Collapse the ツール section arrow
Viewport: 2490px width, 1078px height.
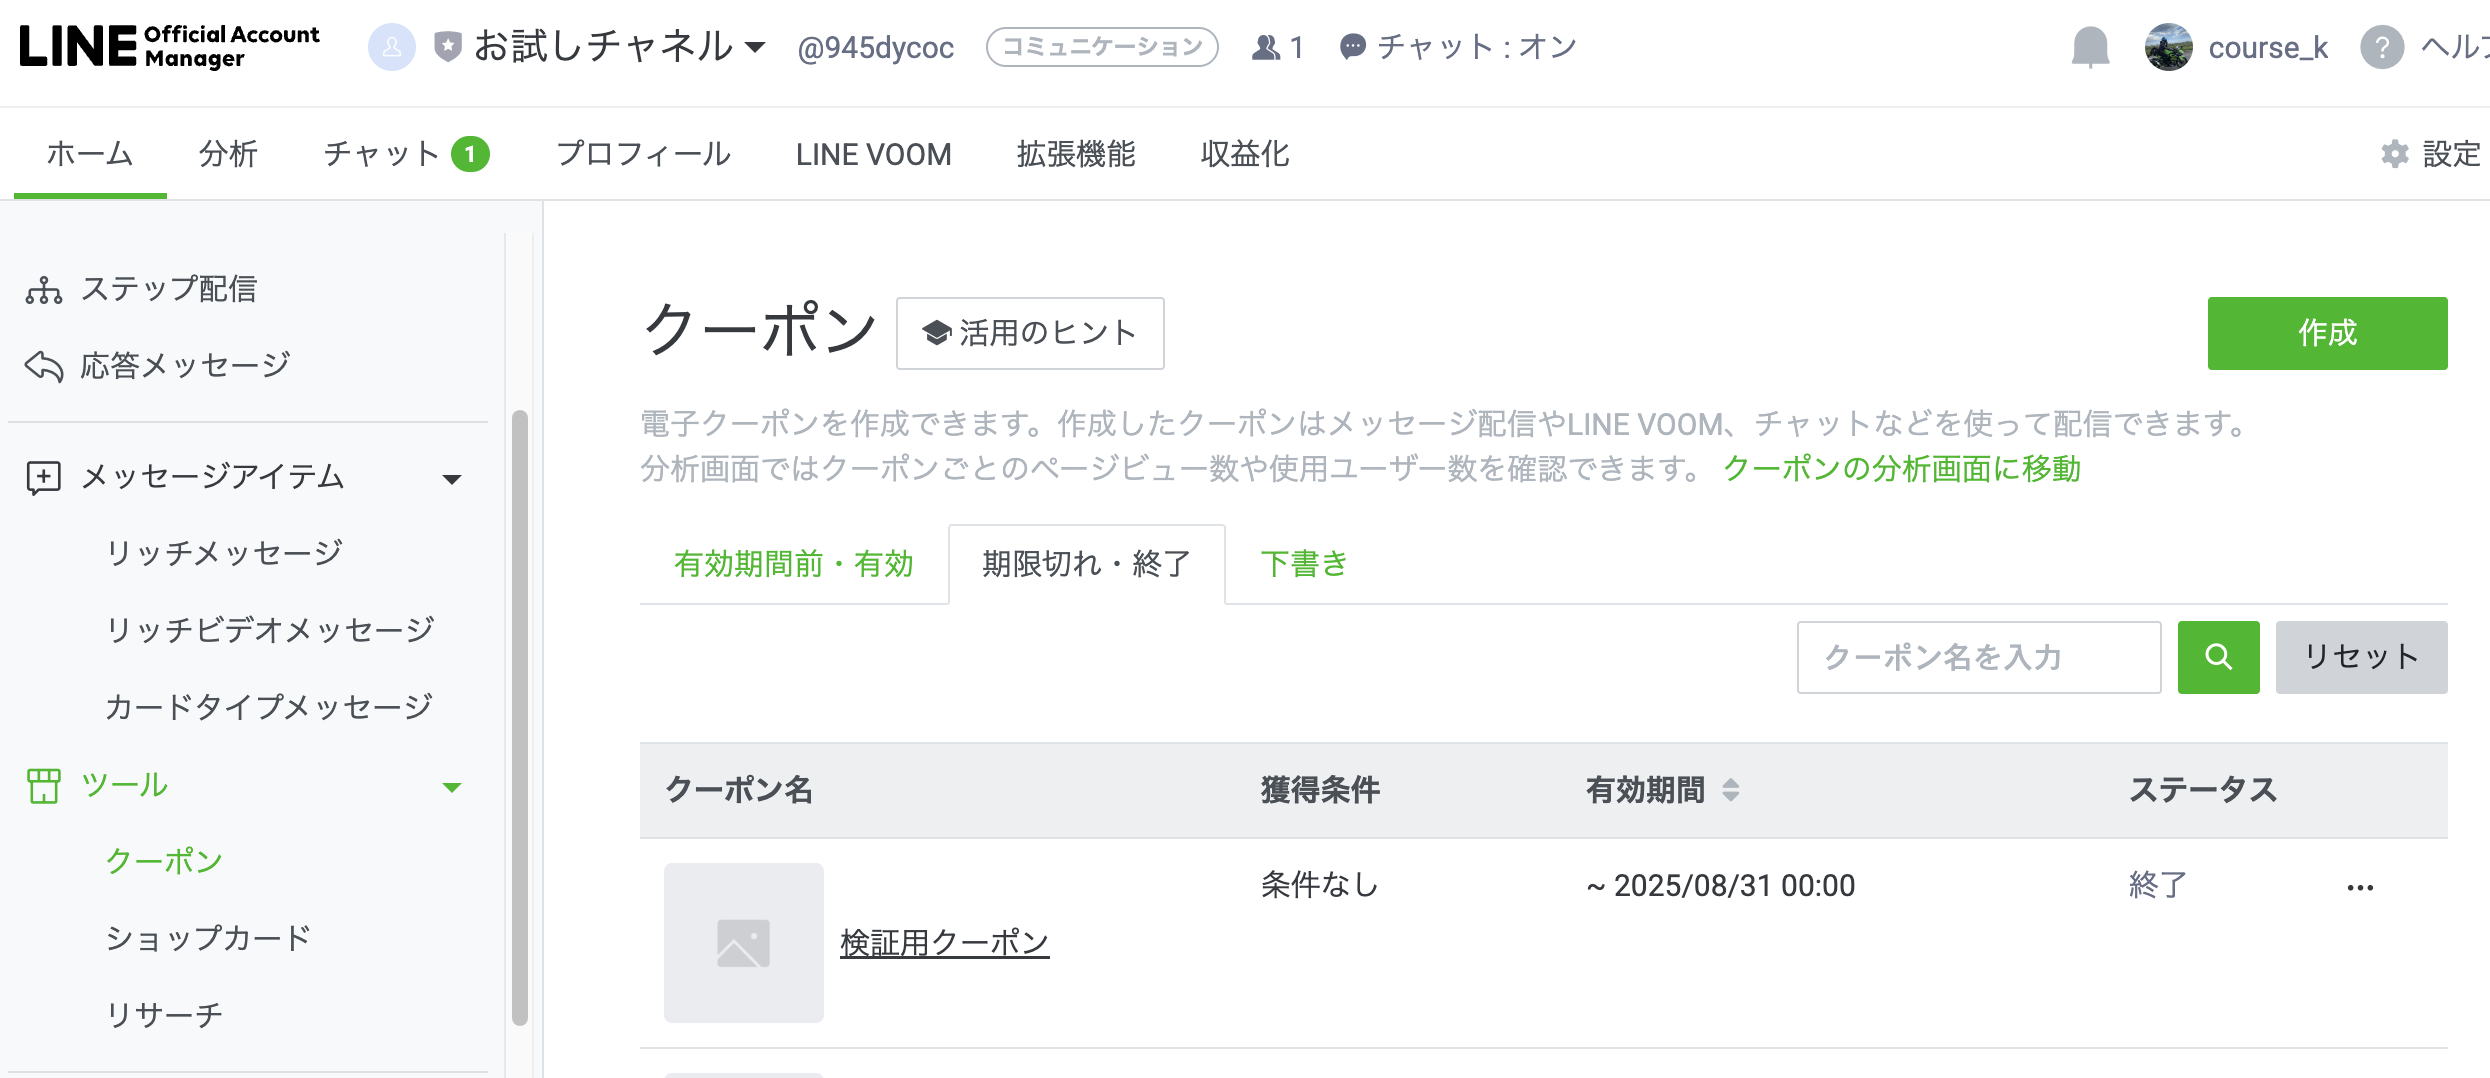452,787
